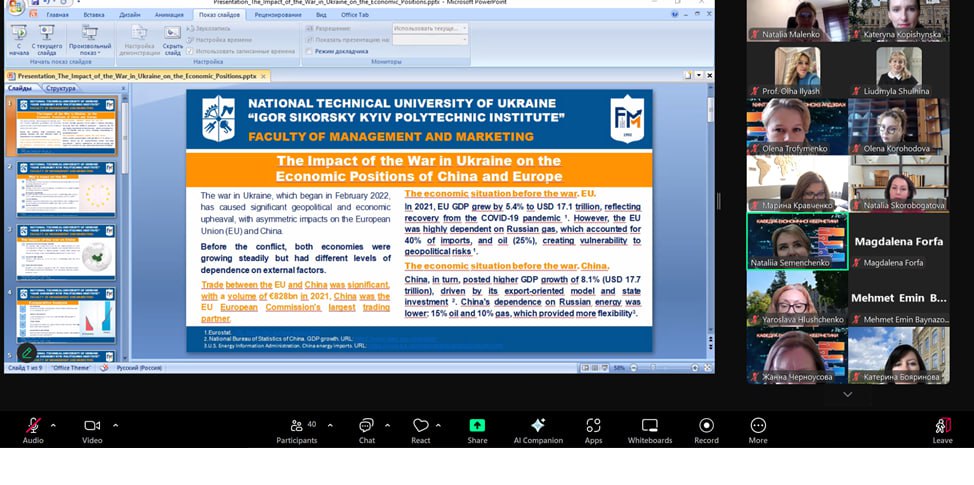
Task: Open the More options menu
Action: [x=758, y=430]
